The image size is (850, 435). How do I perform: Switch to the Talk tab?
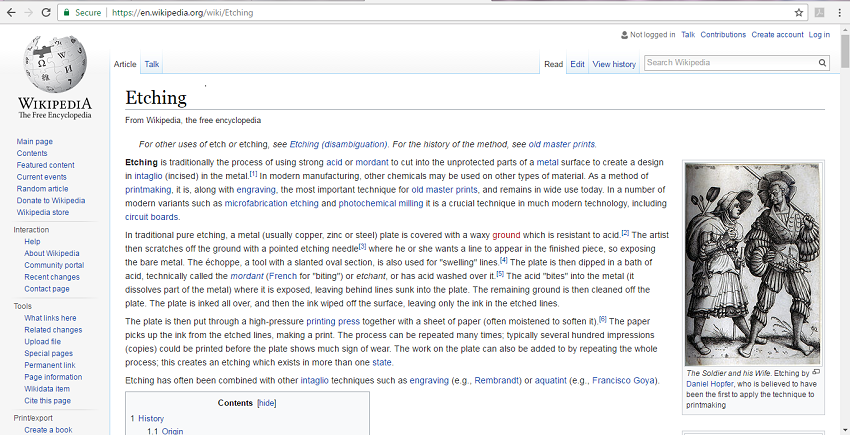click(x=152, y=64)
